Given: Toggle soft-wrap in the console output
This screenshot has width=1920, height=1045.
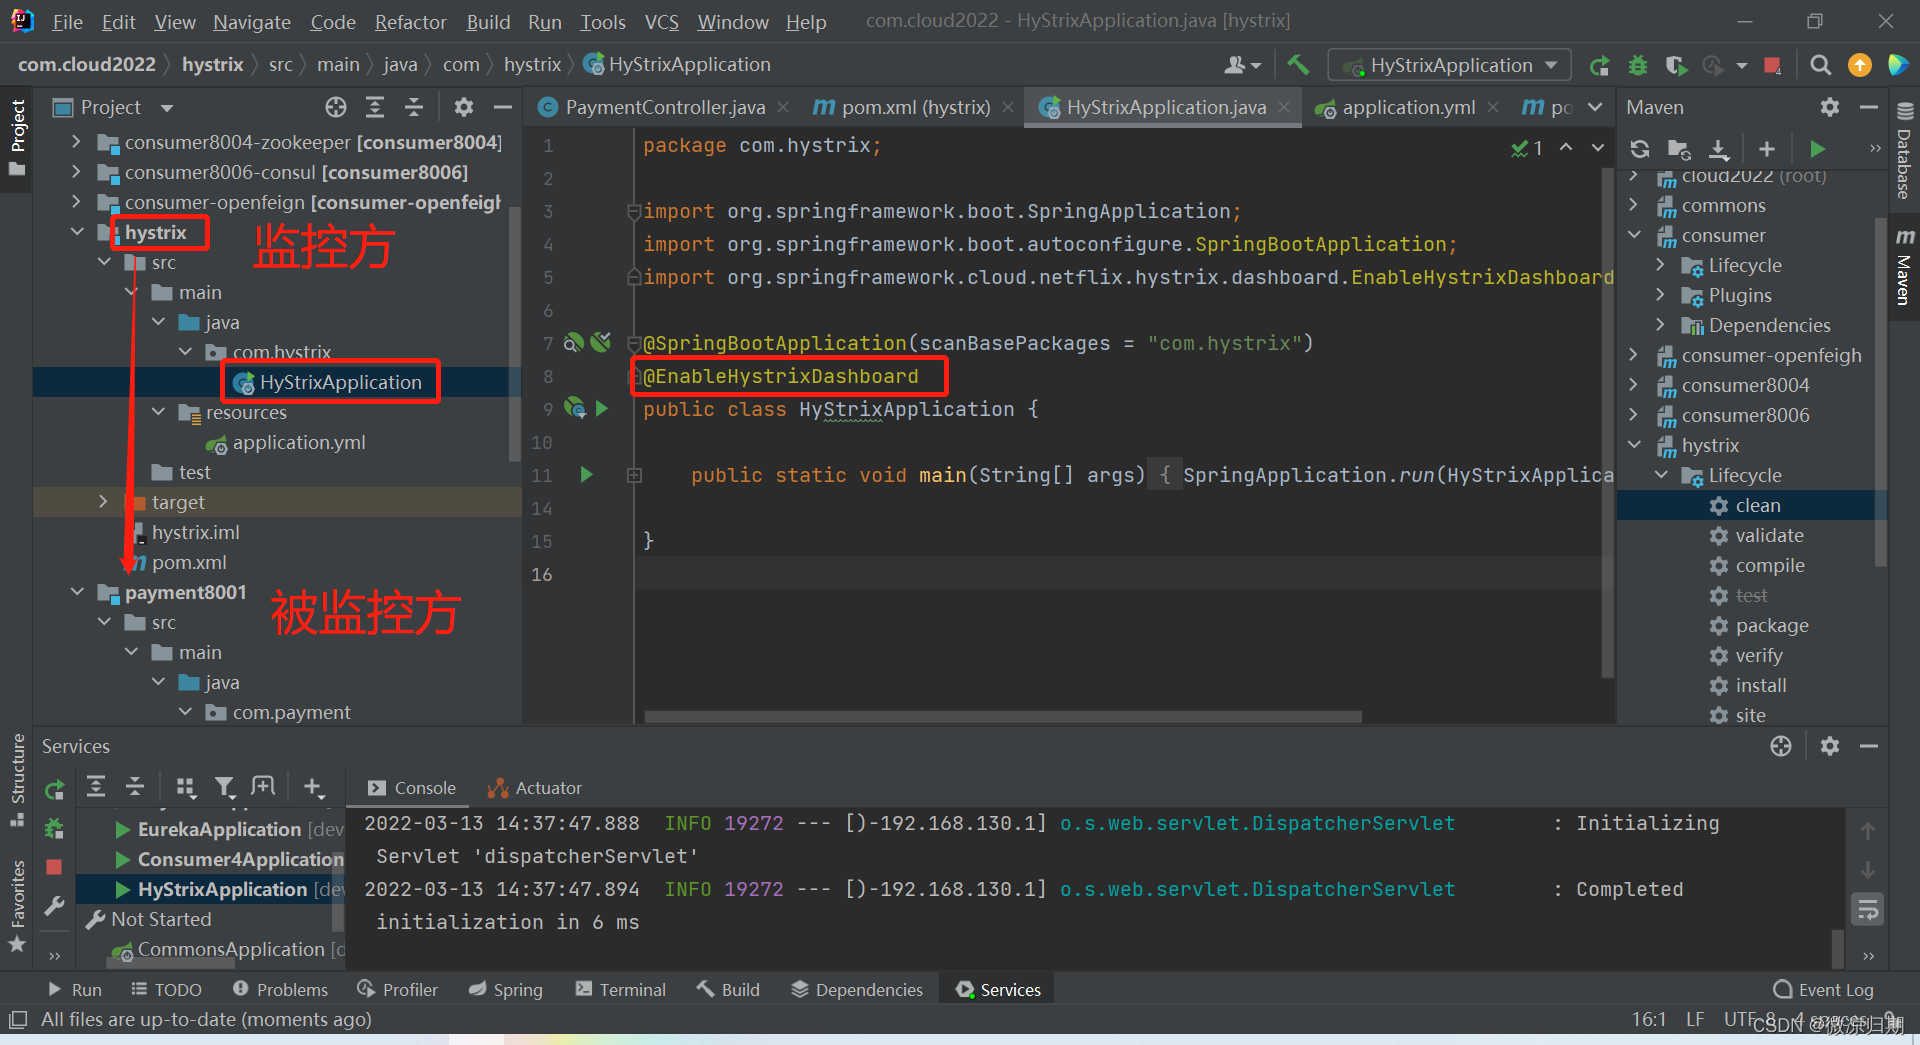Looking at the screenshot, I should click(x=1867, y=910).
